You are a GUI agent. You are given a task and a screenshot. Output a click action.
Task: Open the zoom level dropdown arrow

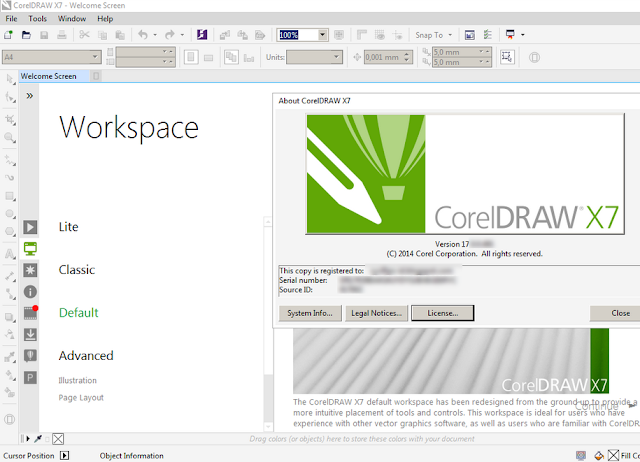[322, 35]
